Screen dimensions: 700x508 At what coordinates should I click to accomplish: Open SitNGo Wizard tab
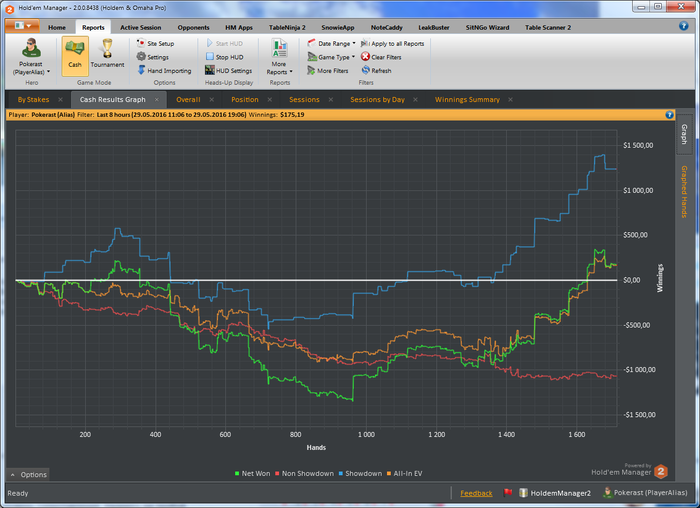pos(488,27)
